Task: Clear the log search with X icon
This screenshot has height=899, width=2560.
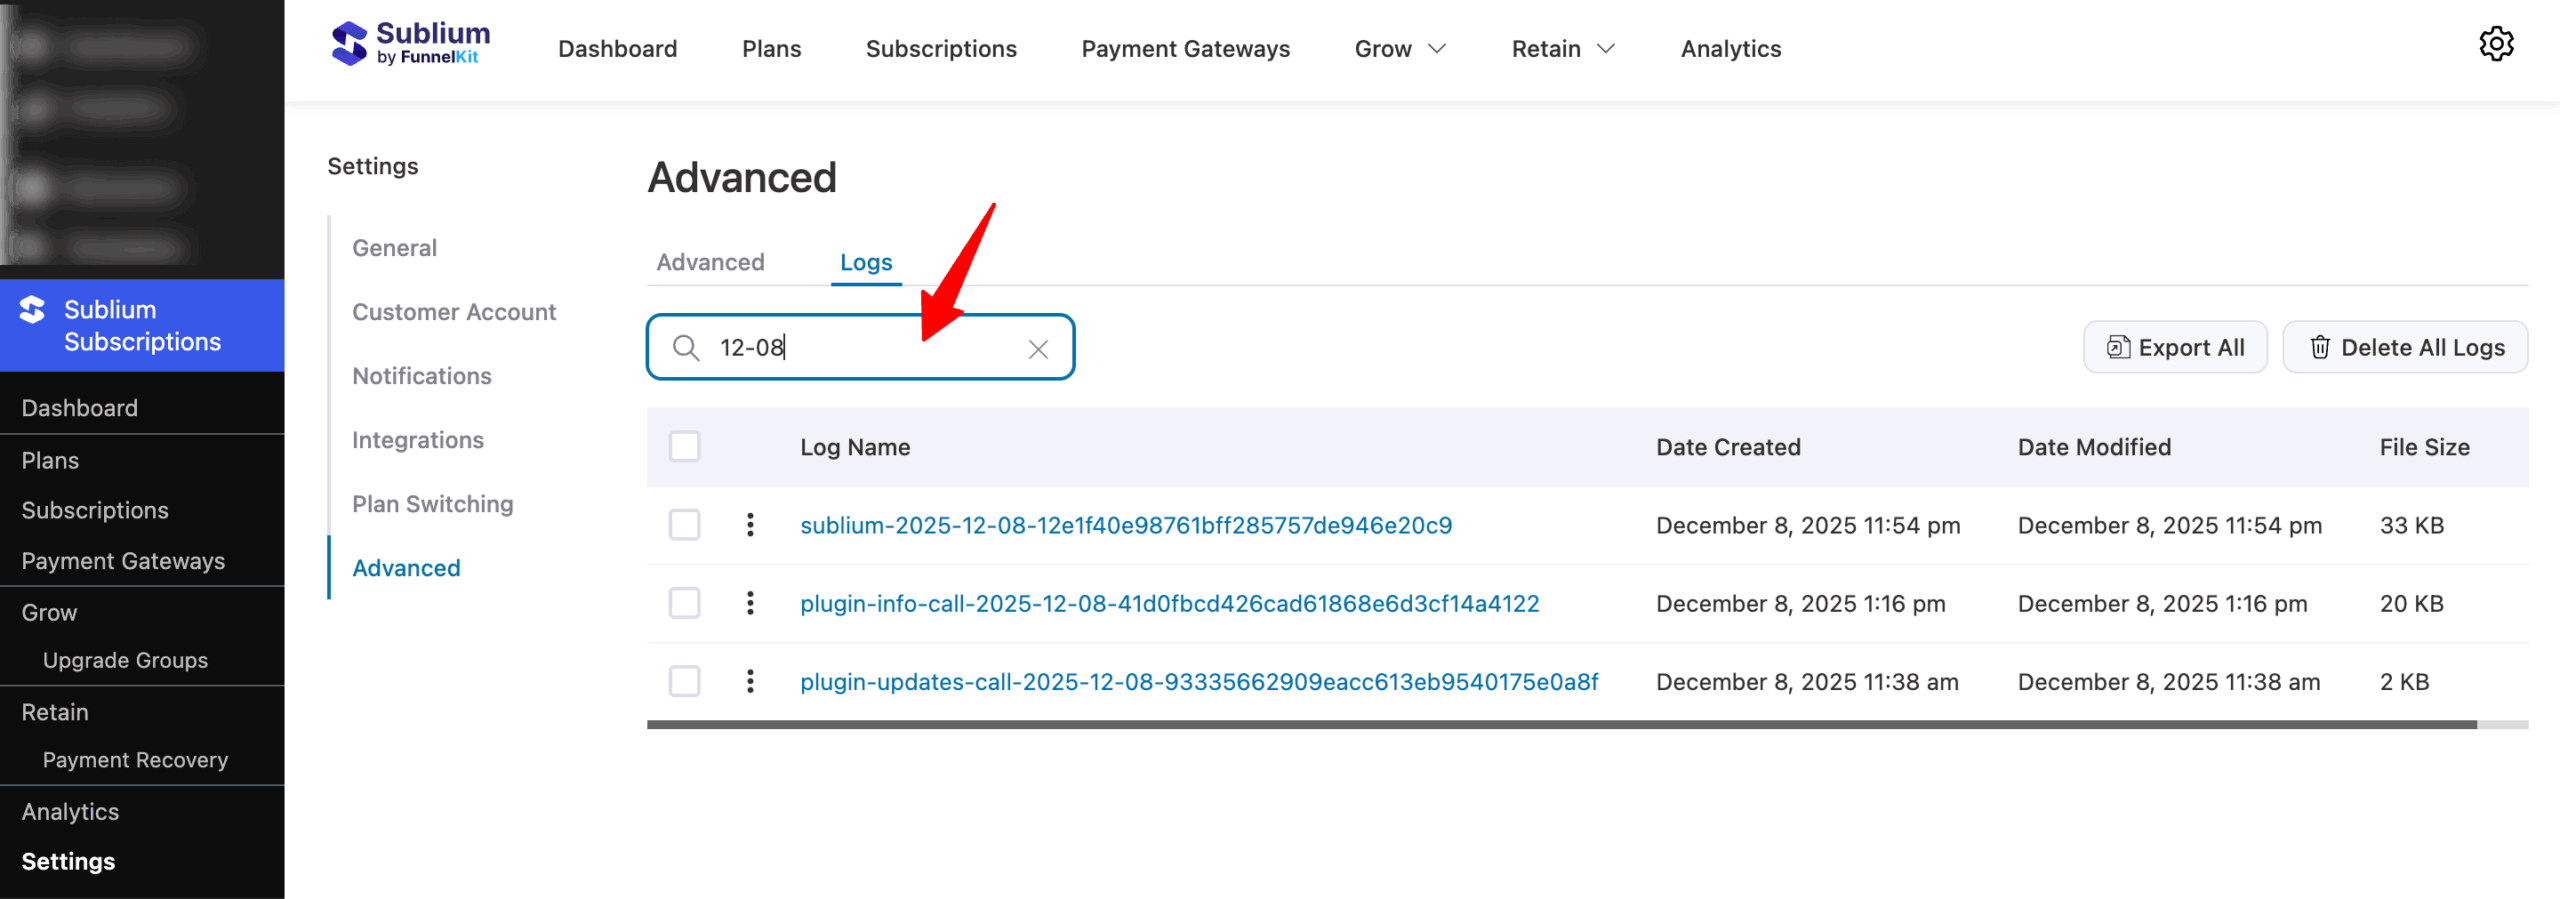Action: (1038, 349)
